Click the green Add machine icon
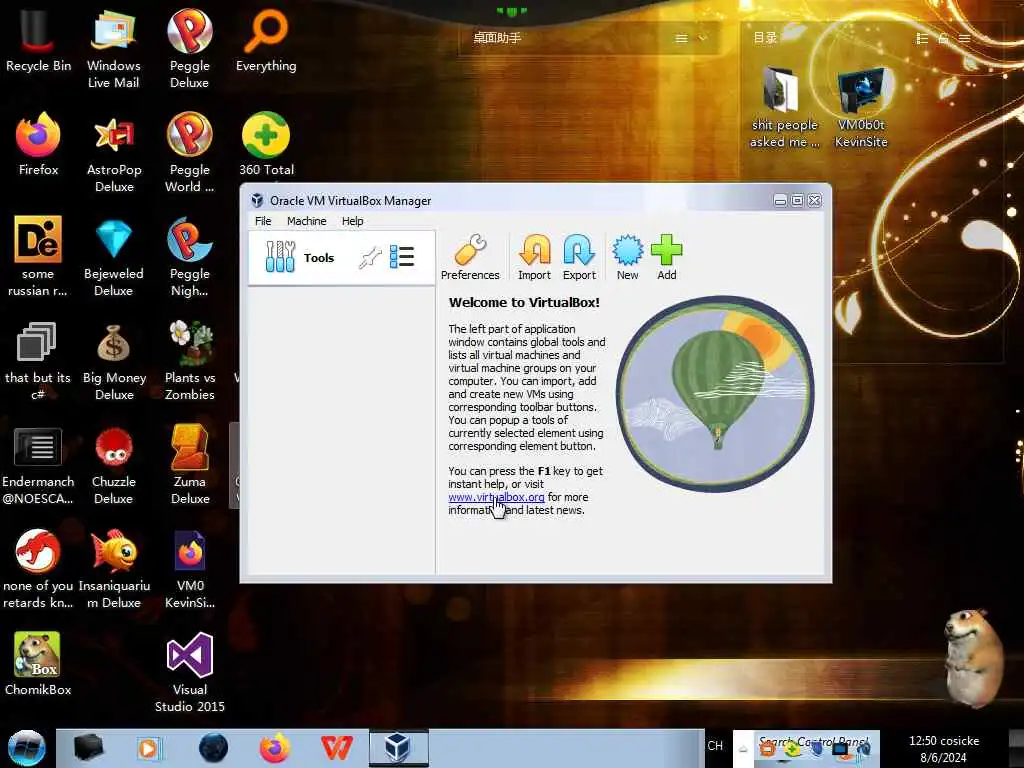Screen dimensions: 1024x768 pos(666,257)
